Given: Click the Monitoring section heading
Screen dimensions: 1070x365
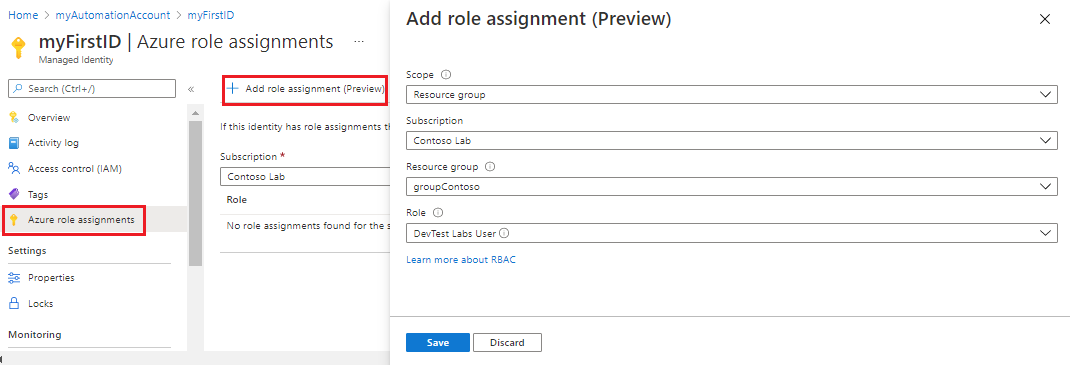Looking at the screenshot, I should (35, 334).
